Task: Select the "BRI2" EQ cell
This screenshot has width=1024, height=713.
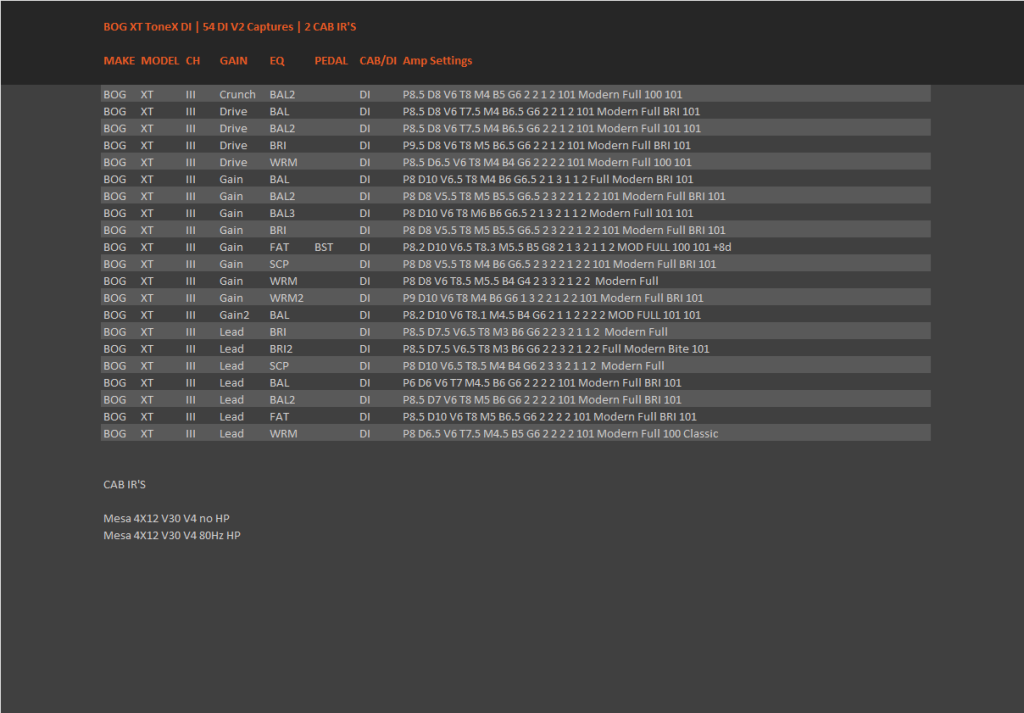Action: click(281, 349)
